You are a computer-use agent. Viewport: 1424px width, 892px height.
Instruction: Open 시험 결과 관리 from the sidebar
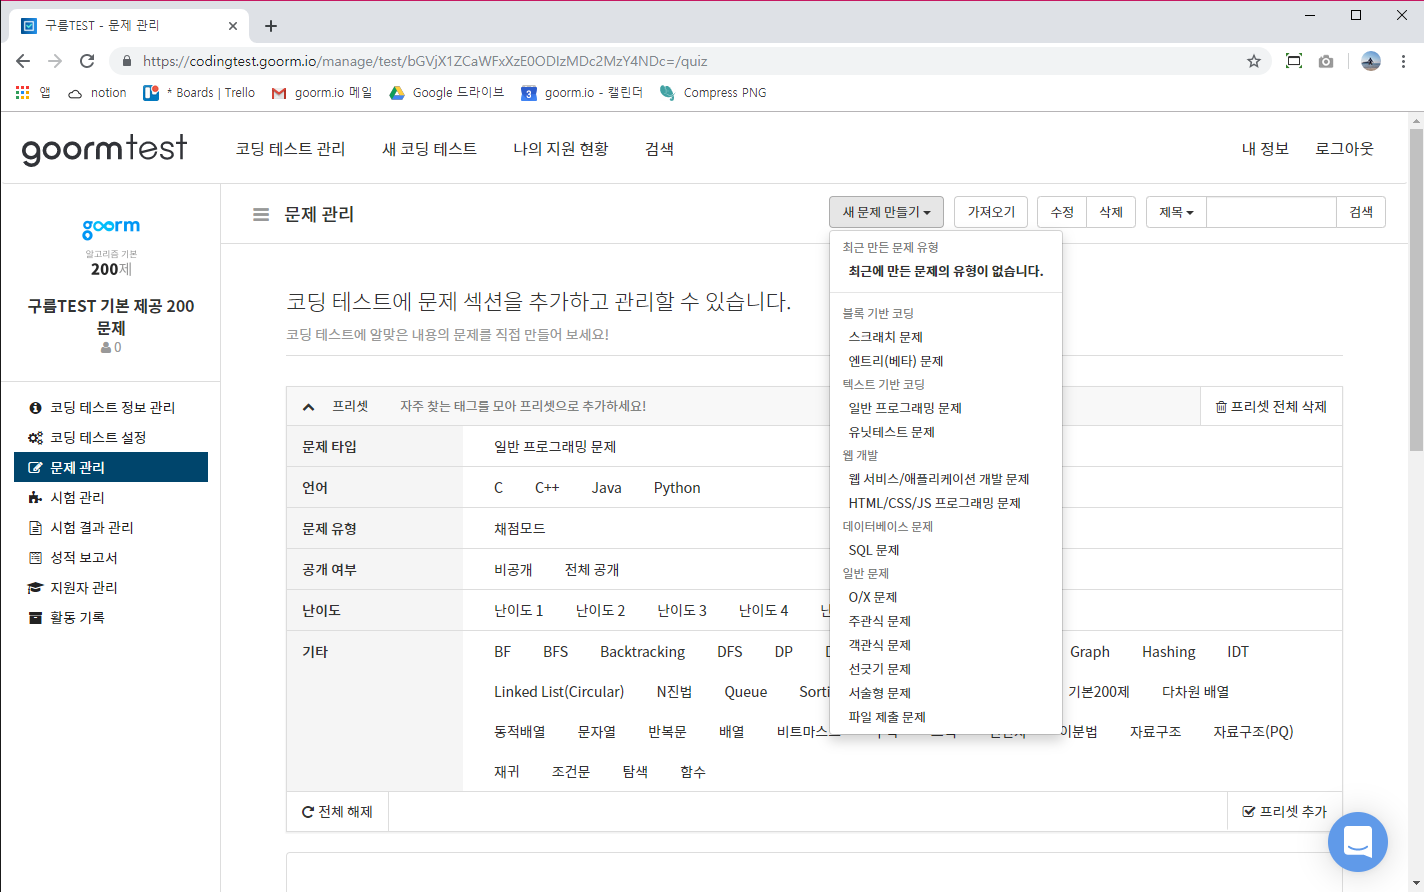click(x=80, y=527)
